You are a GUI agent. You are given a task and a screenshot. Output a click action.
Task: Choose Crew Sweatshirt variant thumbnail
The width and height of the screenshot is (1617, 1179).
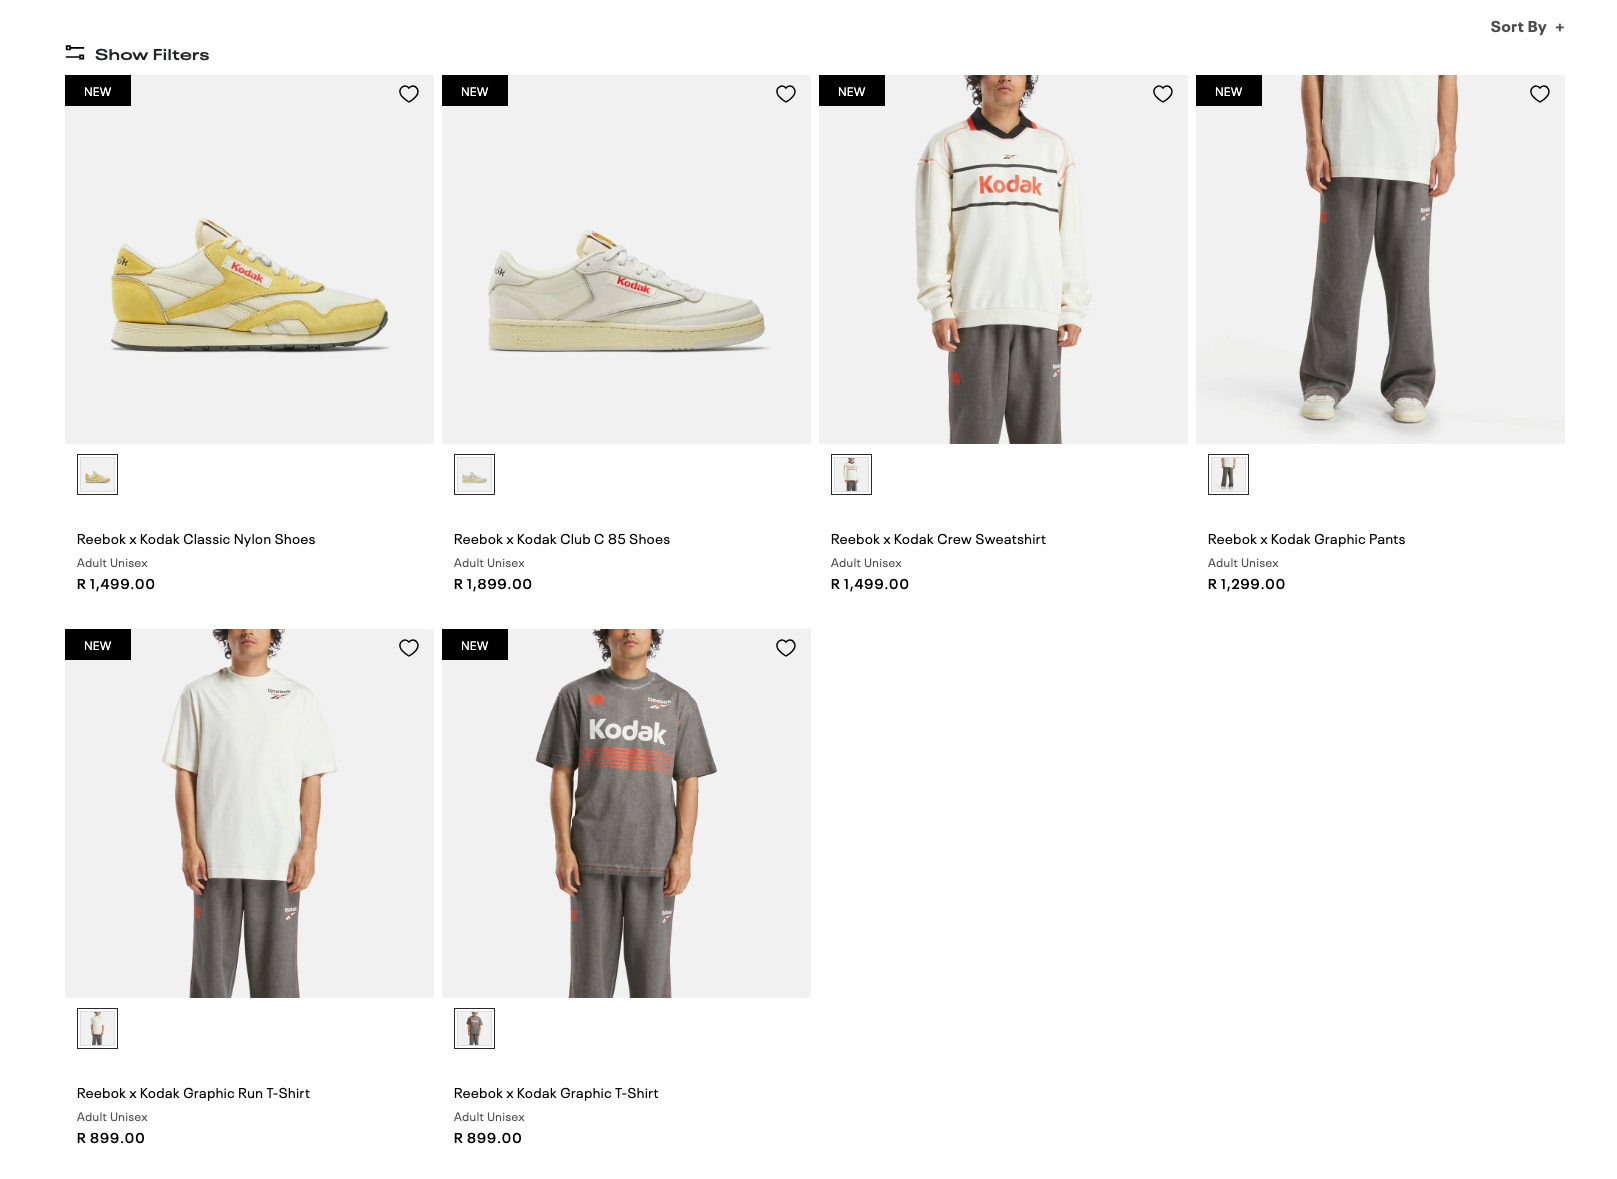point(851,475)
